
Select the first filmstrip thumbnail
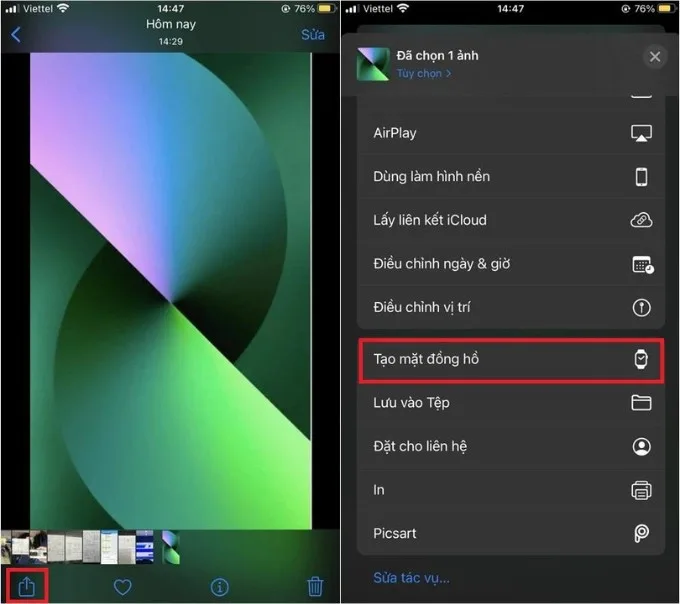coord(6,546)
